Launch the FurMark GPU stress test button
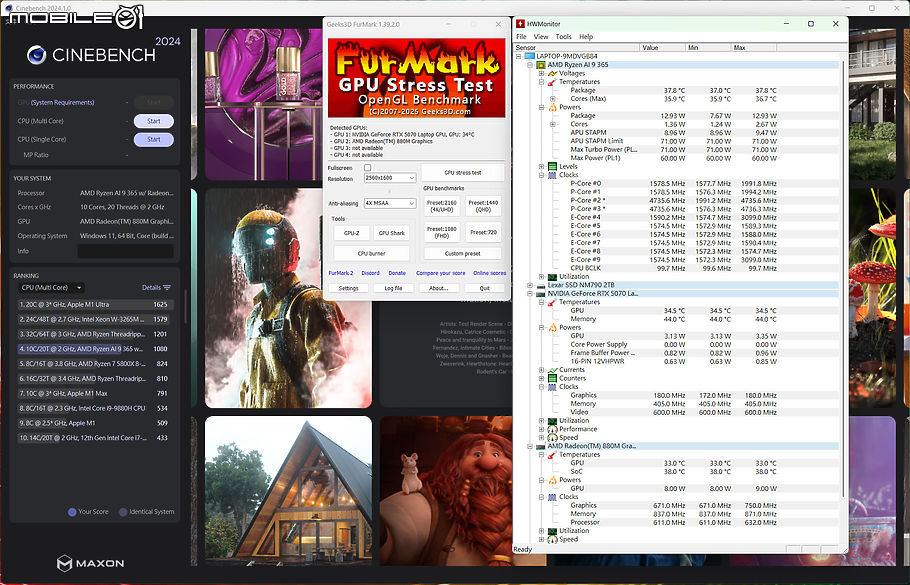The image size is (910, 585). tap(463, 172)
